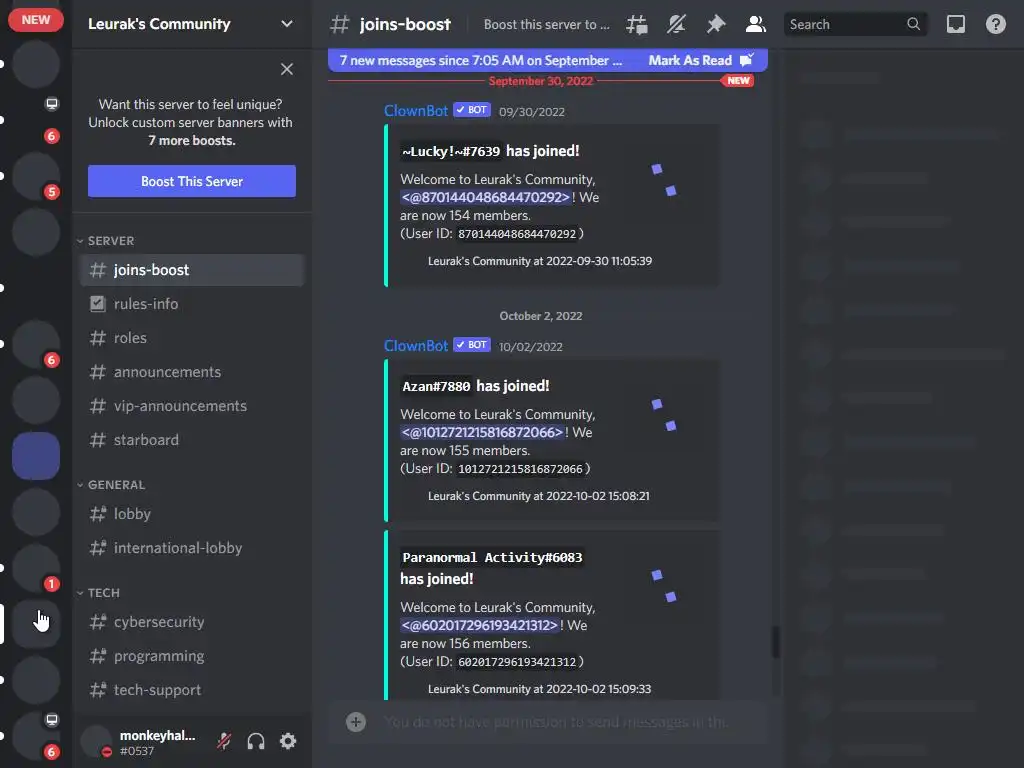This screenshot has height=768, width=1024.
Task: Click user ID code 870144048684470292
Action: (517, 234)
